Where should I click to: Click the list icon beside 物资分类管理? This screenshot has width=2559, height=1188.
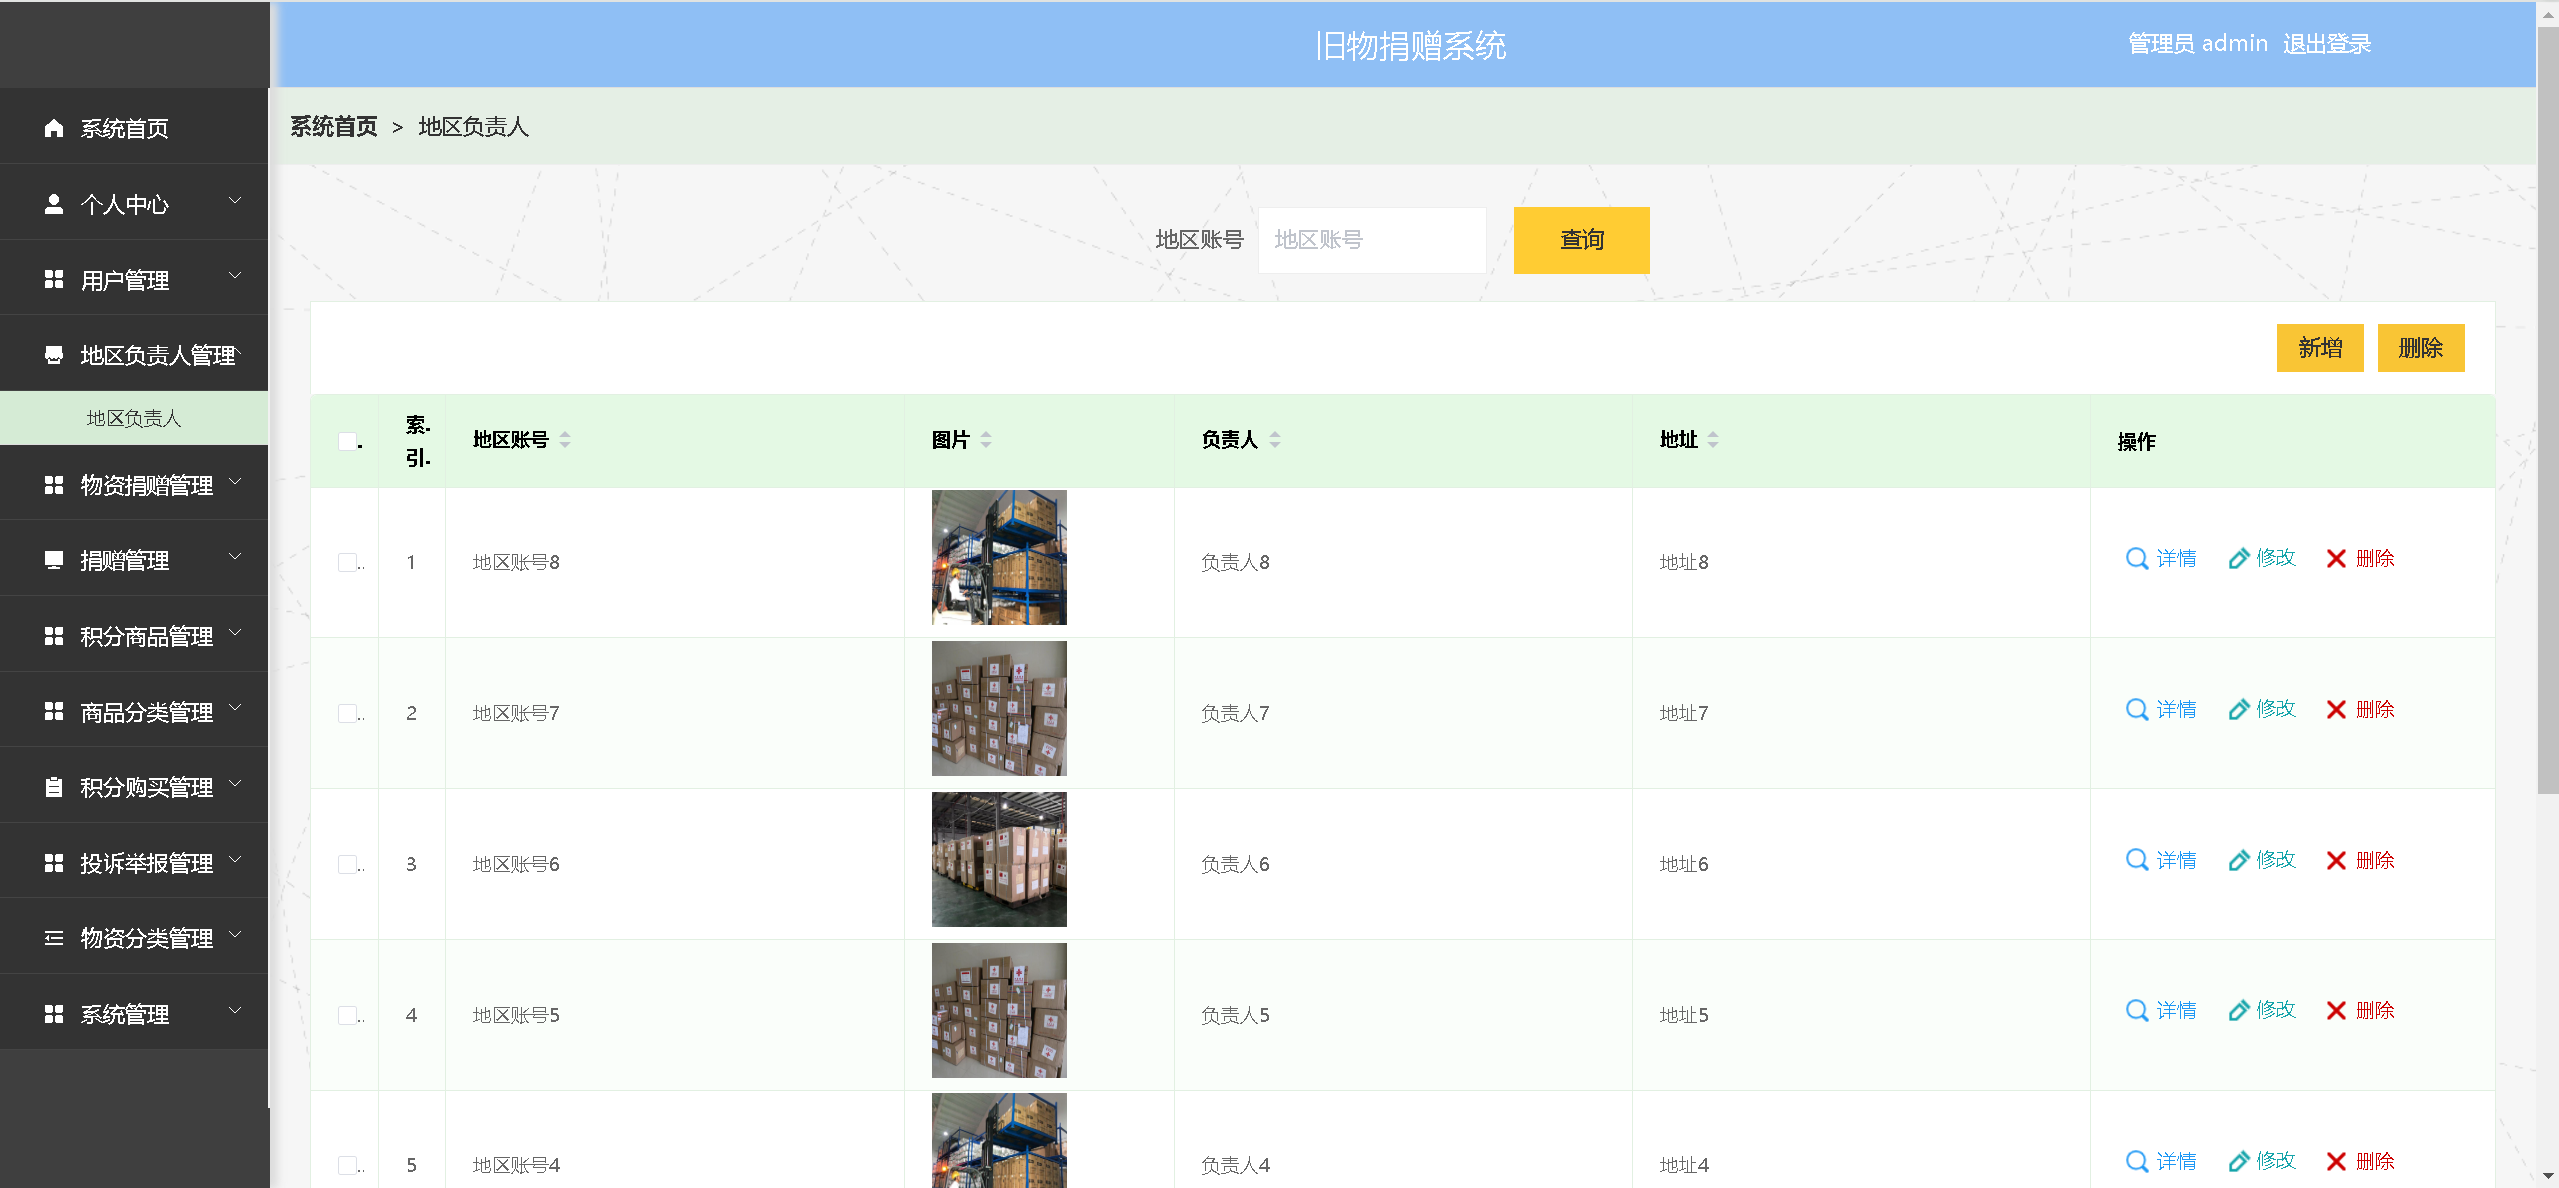54,938
